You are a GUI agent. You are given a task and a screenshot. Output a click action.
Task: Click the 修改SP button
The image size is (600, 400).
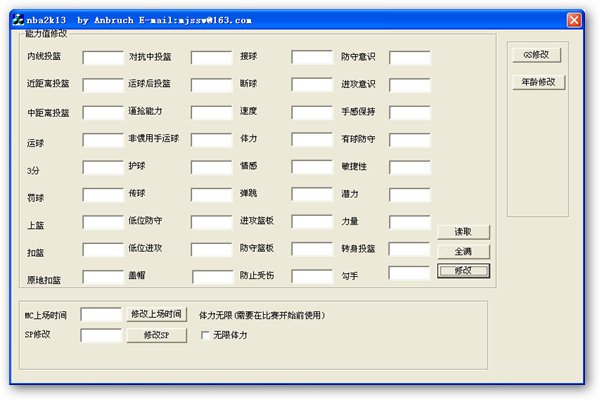pos(157,335)
